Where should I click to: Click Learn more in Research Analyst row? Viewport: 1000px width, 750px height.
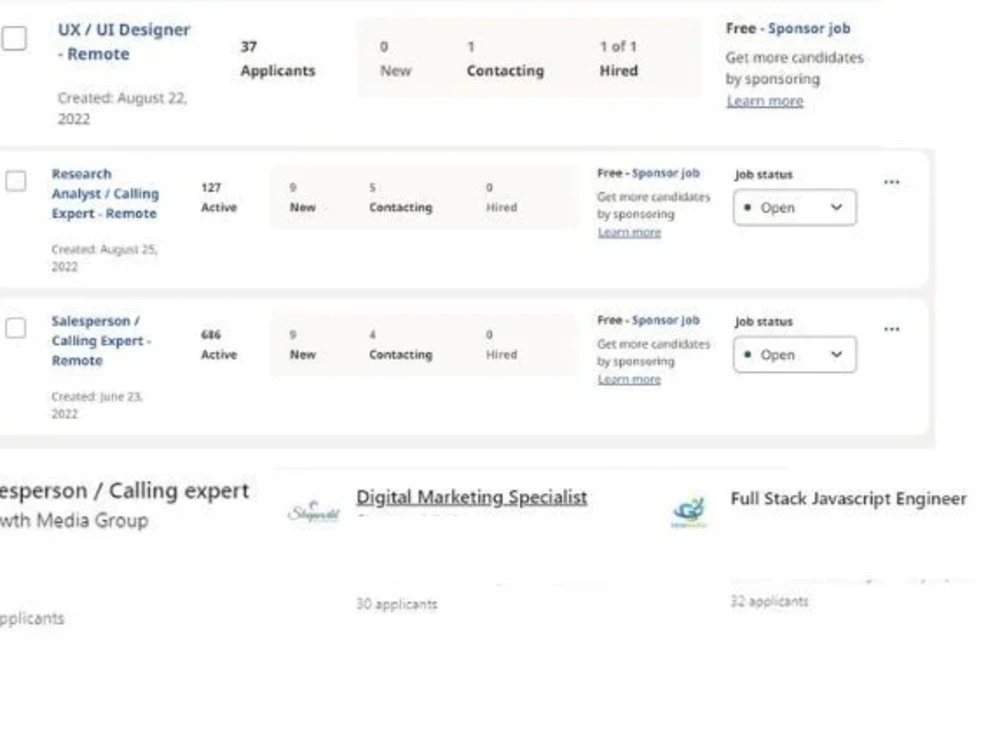(x=629, y=232)
